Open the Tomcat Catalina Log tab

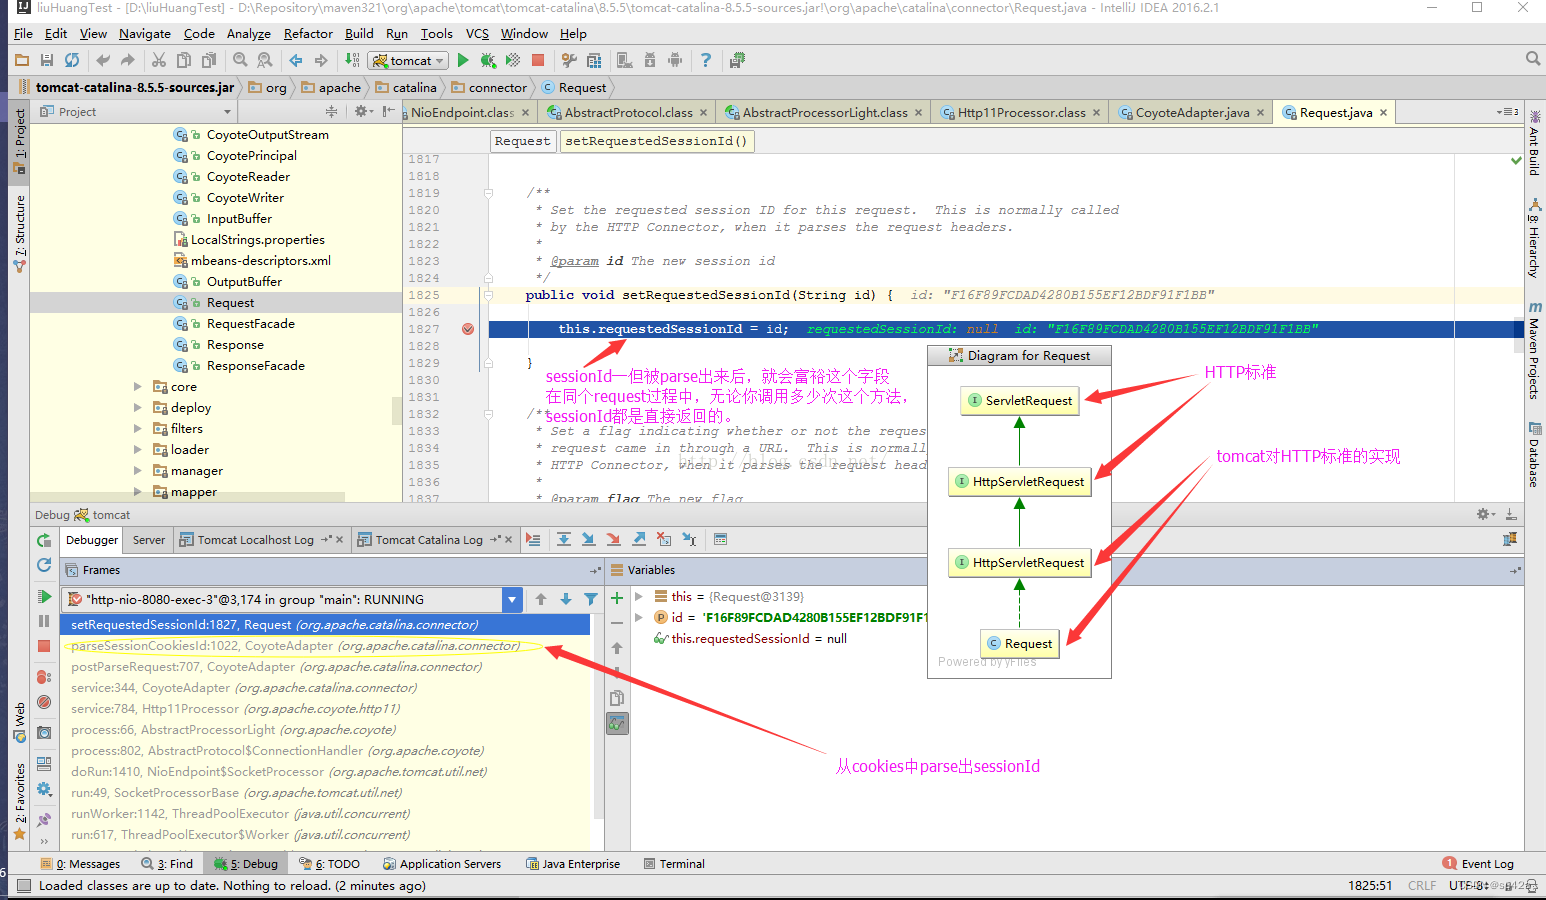click(x=436, y=540)
